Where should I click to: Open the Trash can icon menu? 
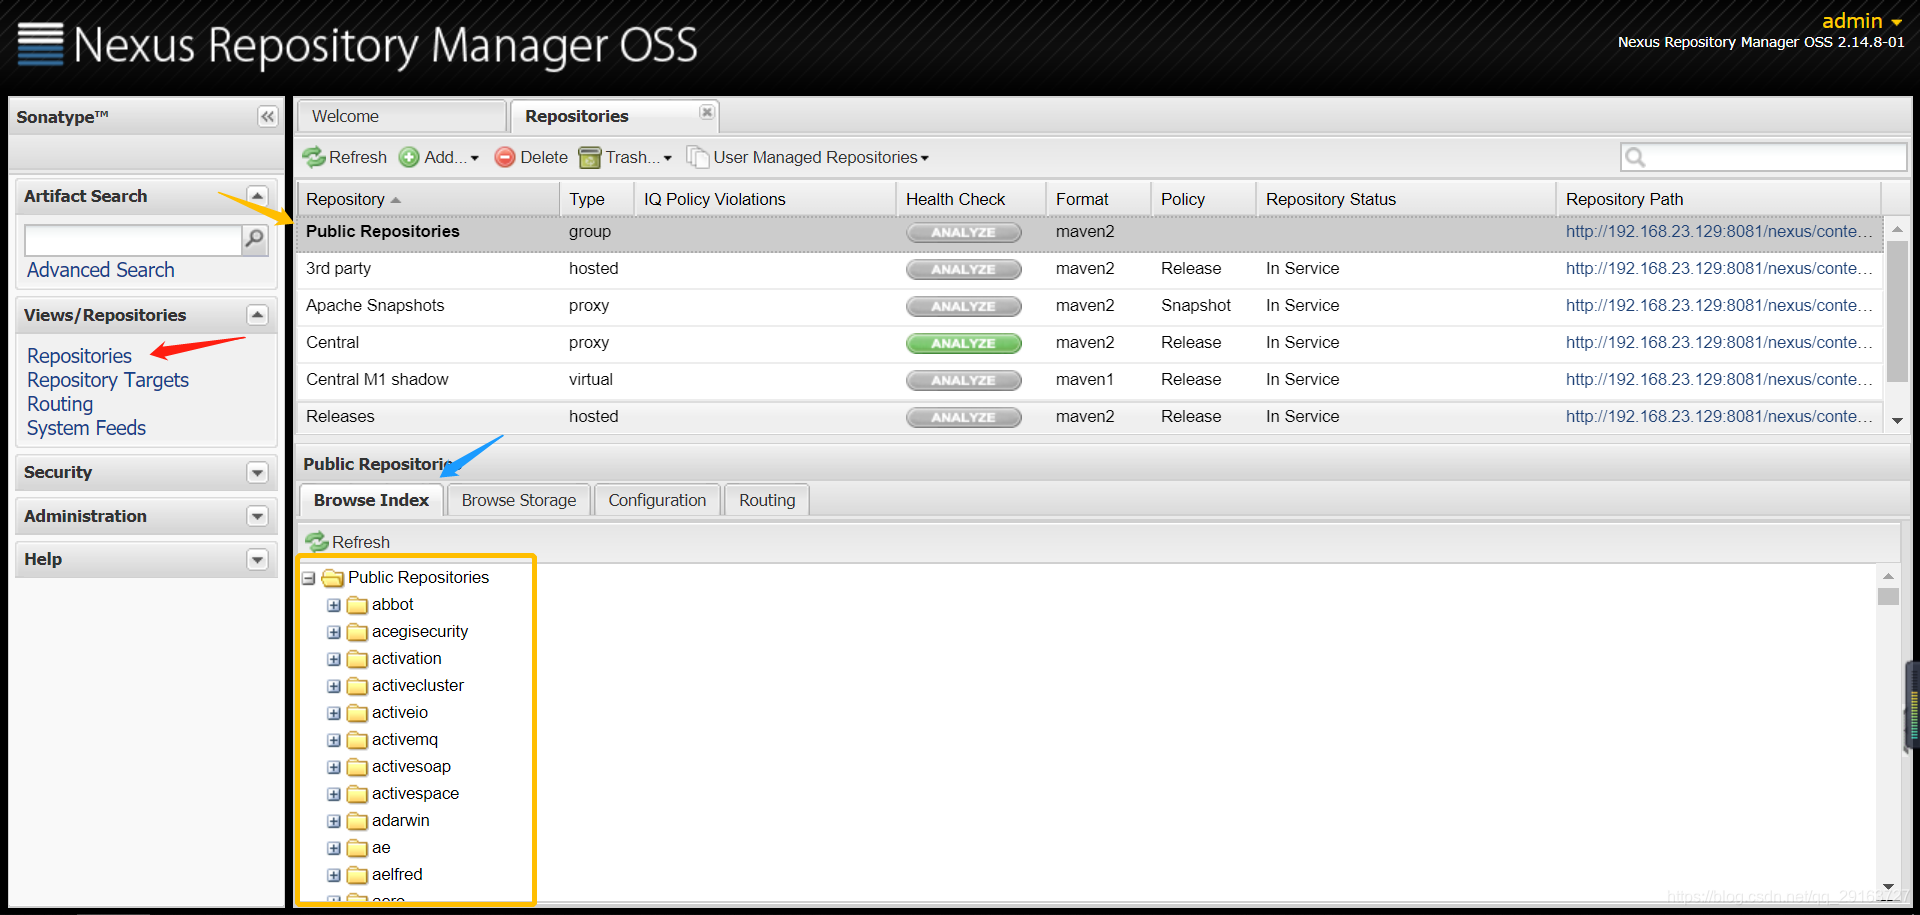point(590,157)
